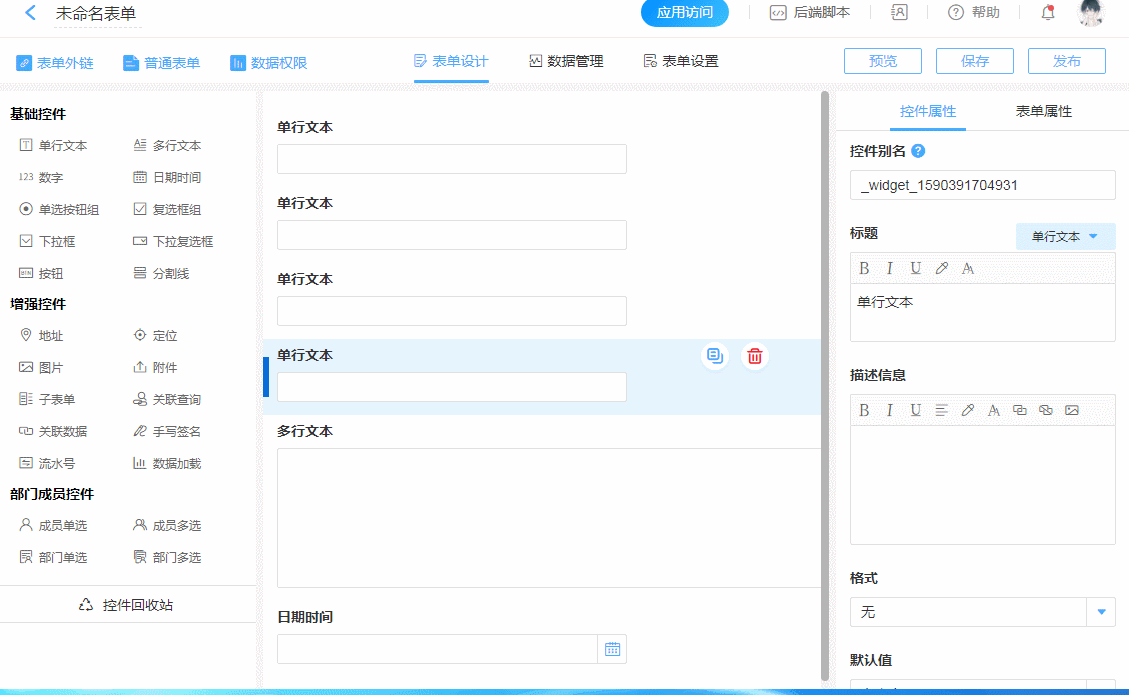The width and height of the screenshot is (1129, 695).
Task: Switch to 表单属性 tab
Action: coord(1043,112)
